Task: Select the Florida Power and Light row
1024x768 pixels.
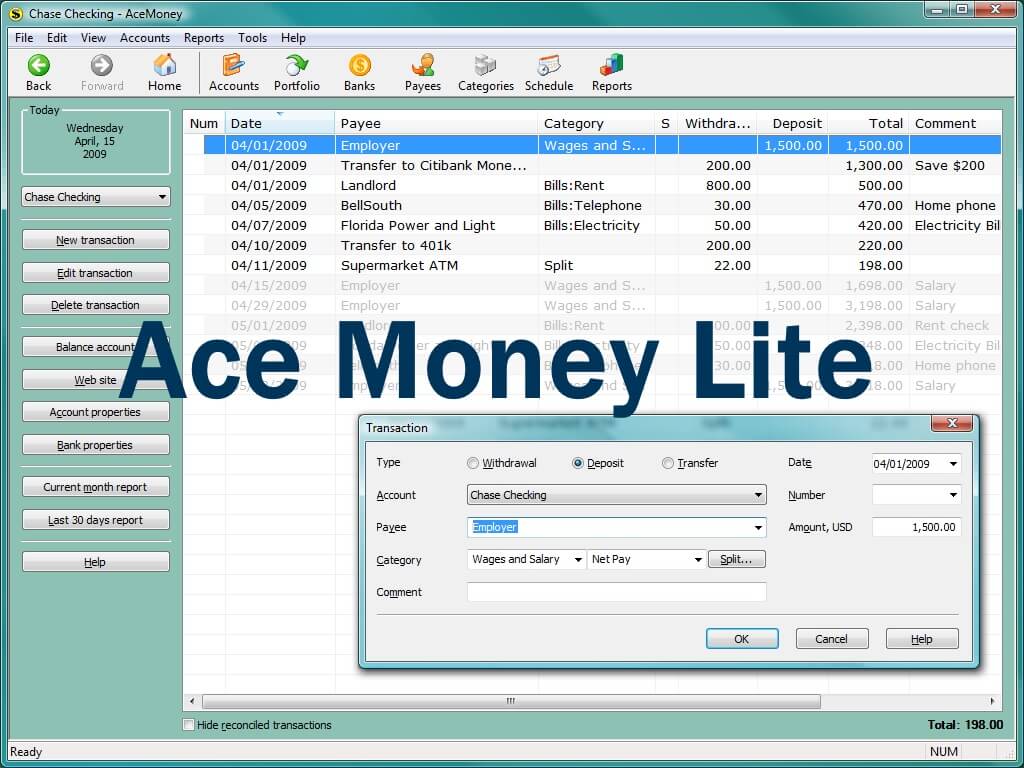Action: [x=592, y=225]
